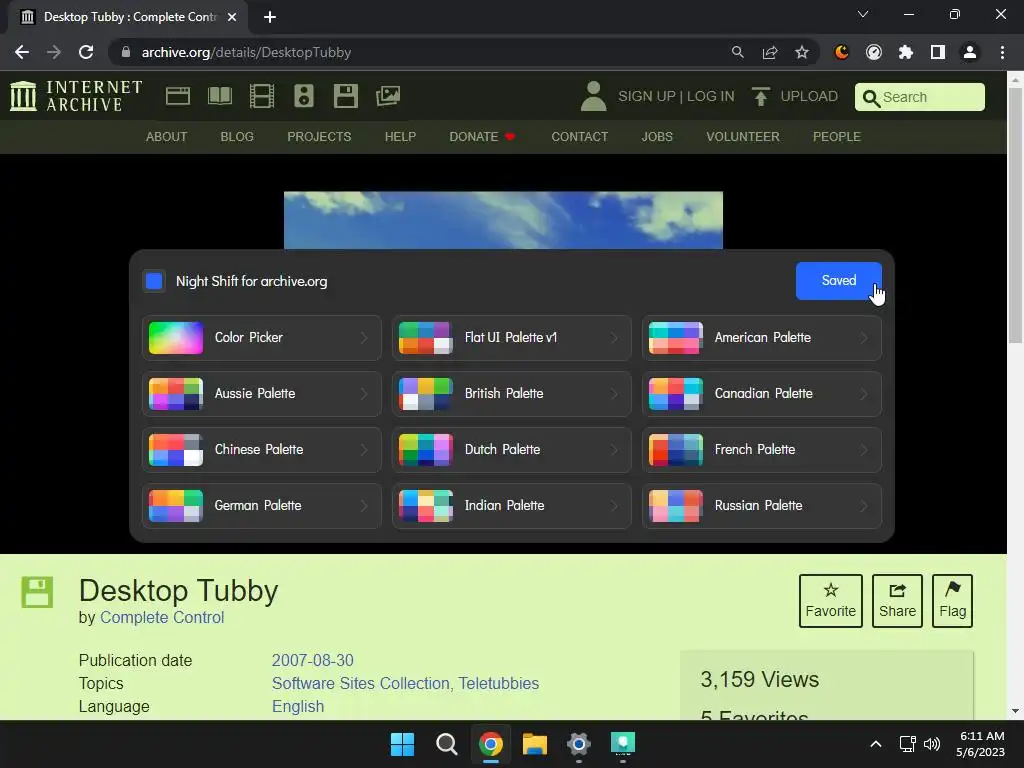Expand Chinese Palette

tap(262, 450)
